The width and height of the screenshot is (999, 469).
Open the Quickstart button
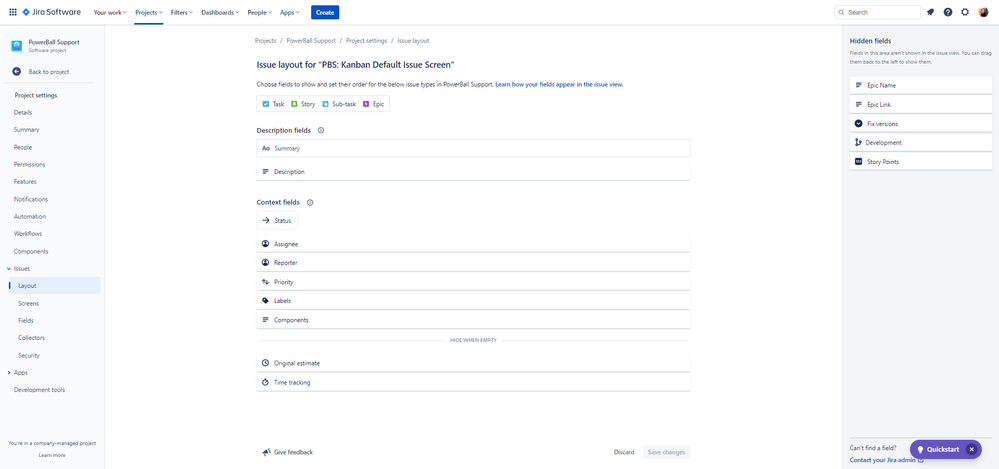pyautogui.click(x=938, y=449)
